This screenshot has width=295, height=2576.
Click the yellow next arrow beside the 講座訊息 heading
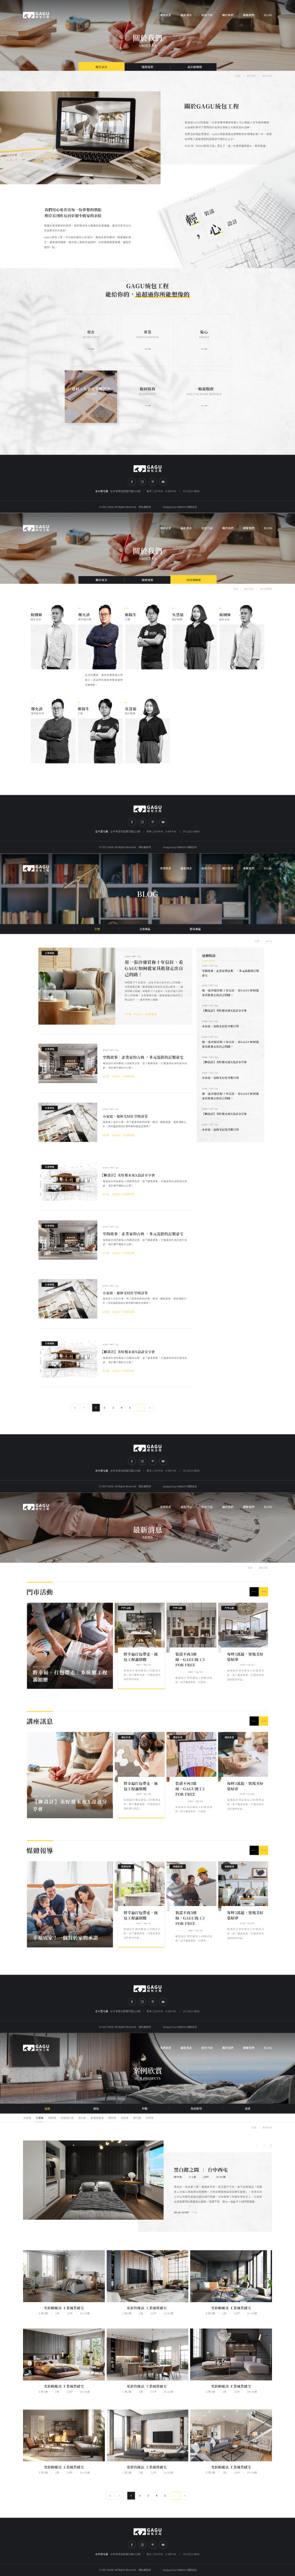pyautogui.click(x=264, y=1721)
